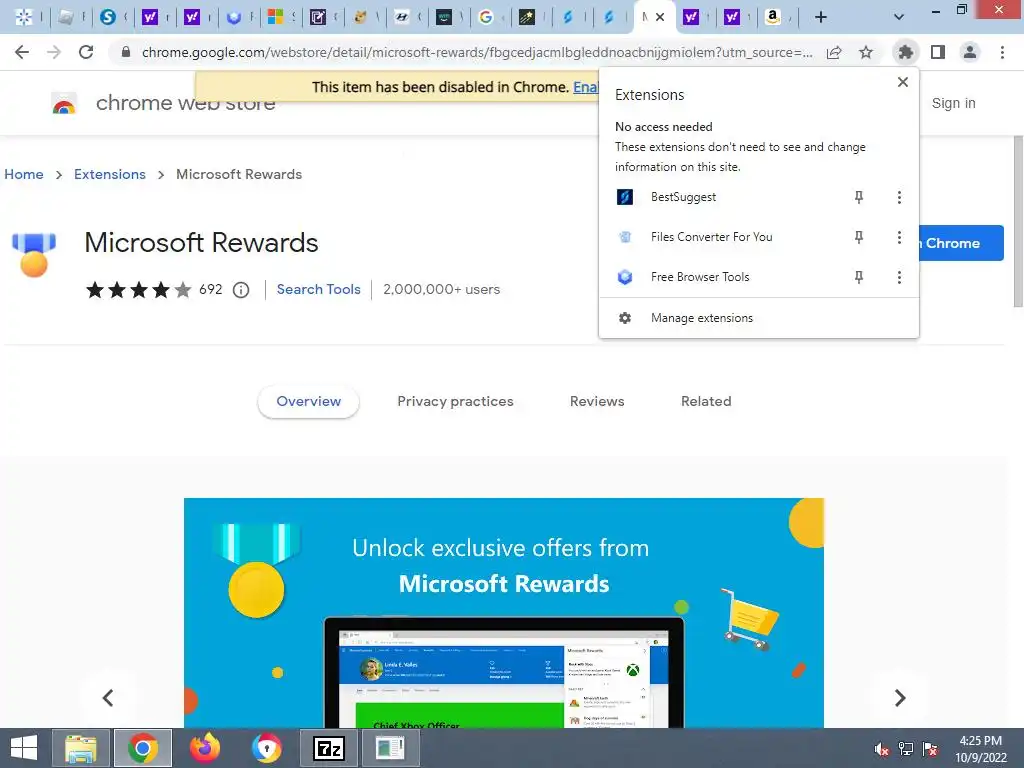
Task: Click the address bar URL
Action: [x=477, y=52]
